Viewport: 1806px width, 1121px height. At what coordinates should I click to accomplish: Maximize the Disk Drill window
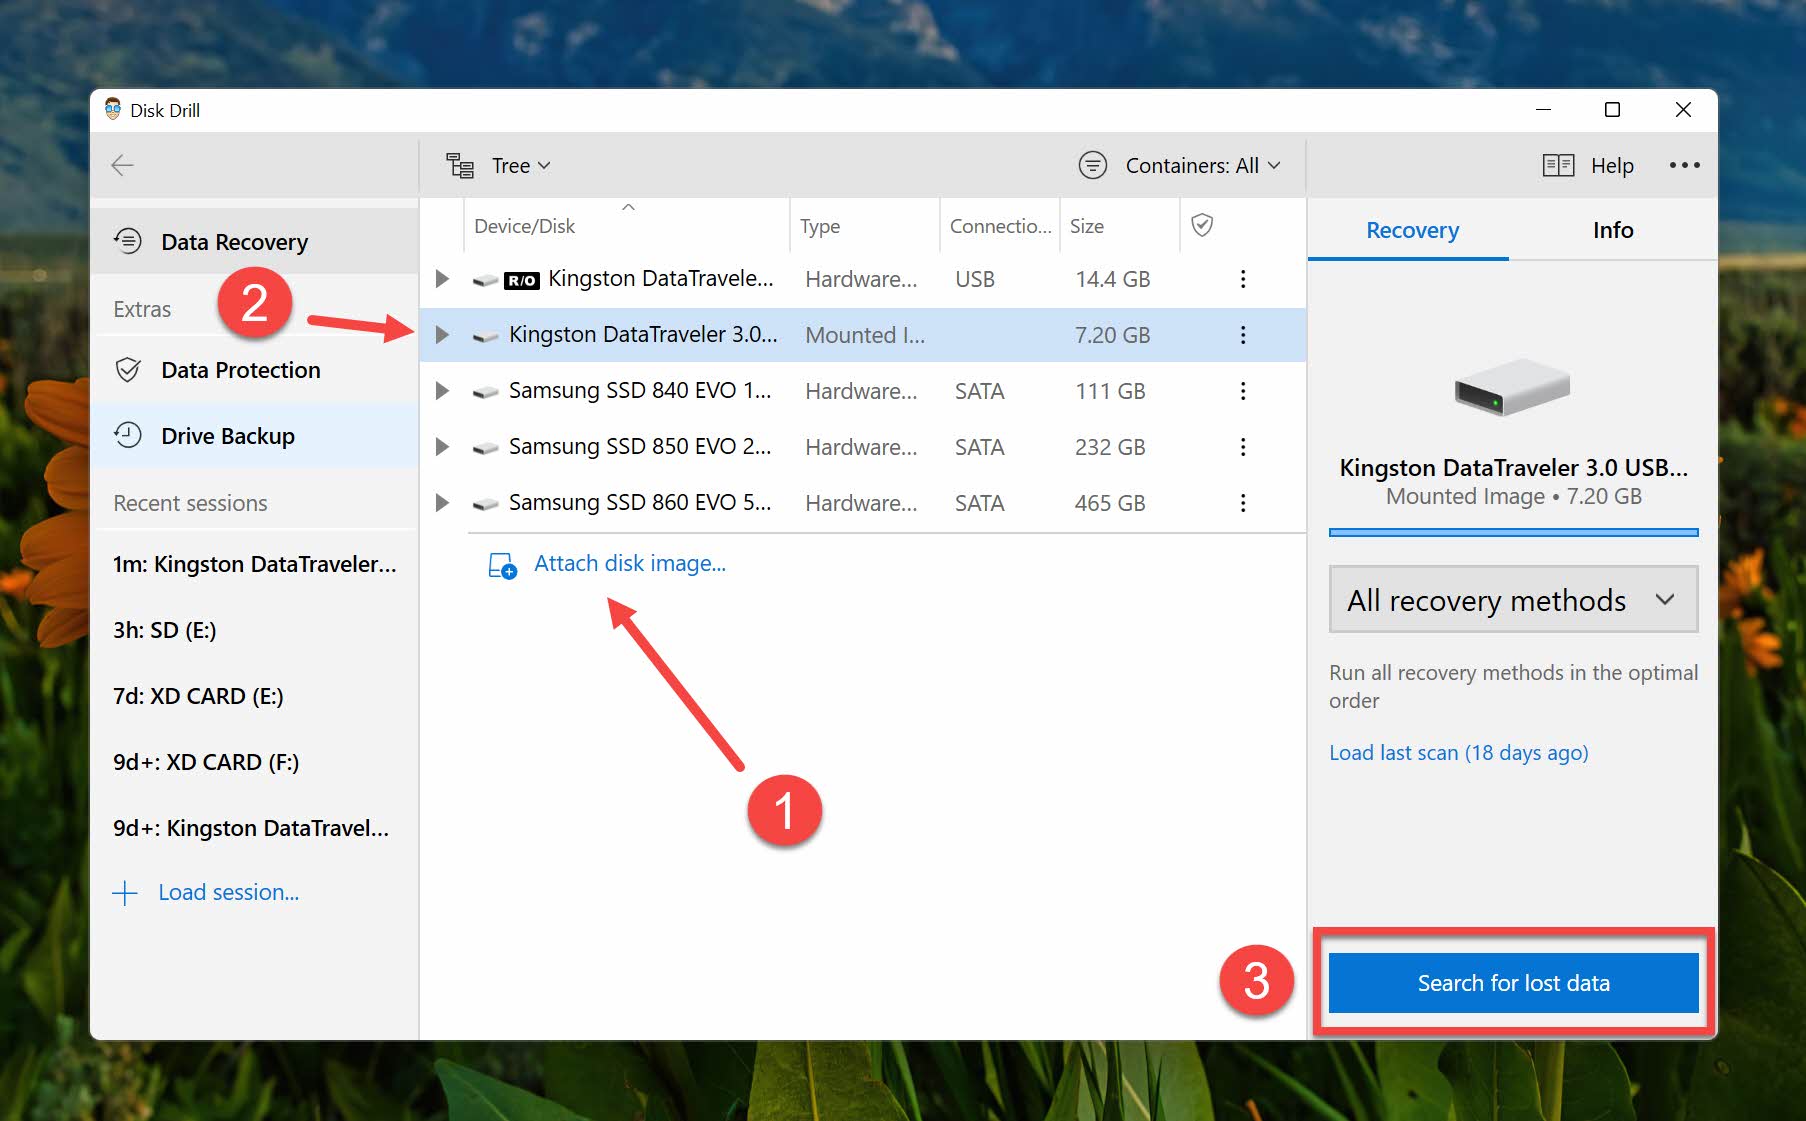point(1612,109)
